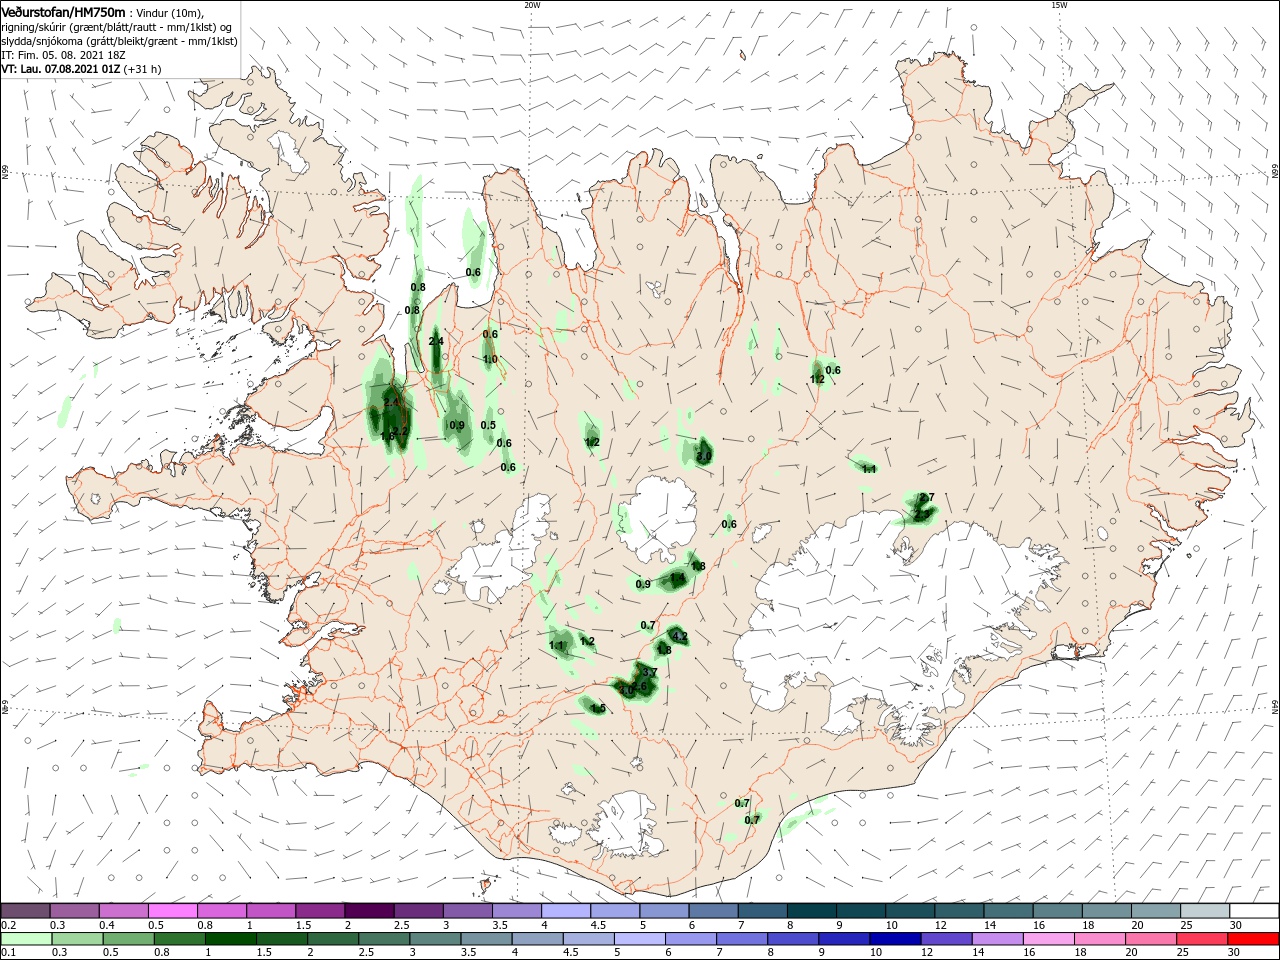Viewport: 1280px width, 960px height.
Task: Click the bright pink 0.5 swatch in upper legend
Action: click(x=172, y=911)
